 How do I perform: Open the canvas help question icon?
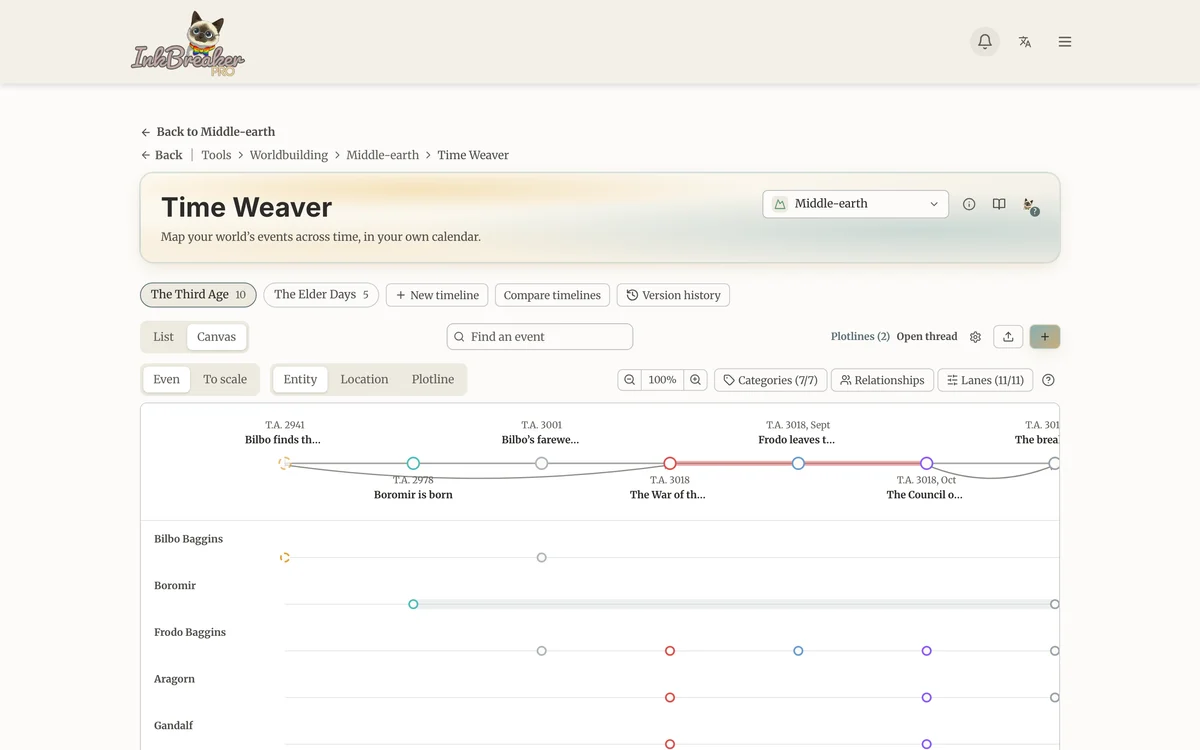point(1048,380)
